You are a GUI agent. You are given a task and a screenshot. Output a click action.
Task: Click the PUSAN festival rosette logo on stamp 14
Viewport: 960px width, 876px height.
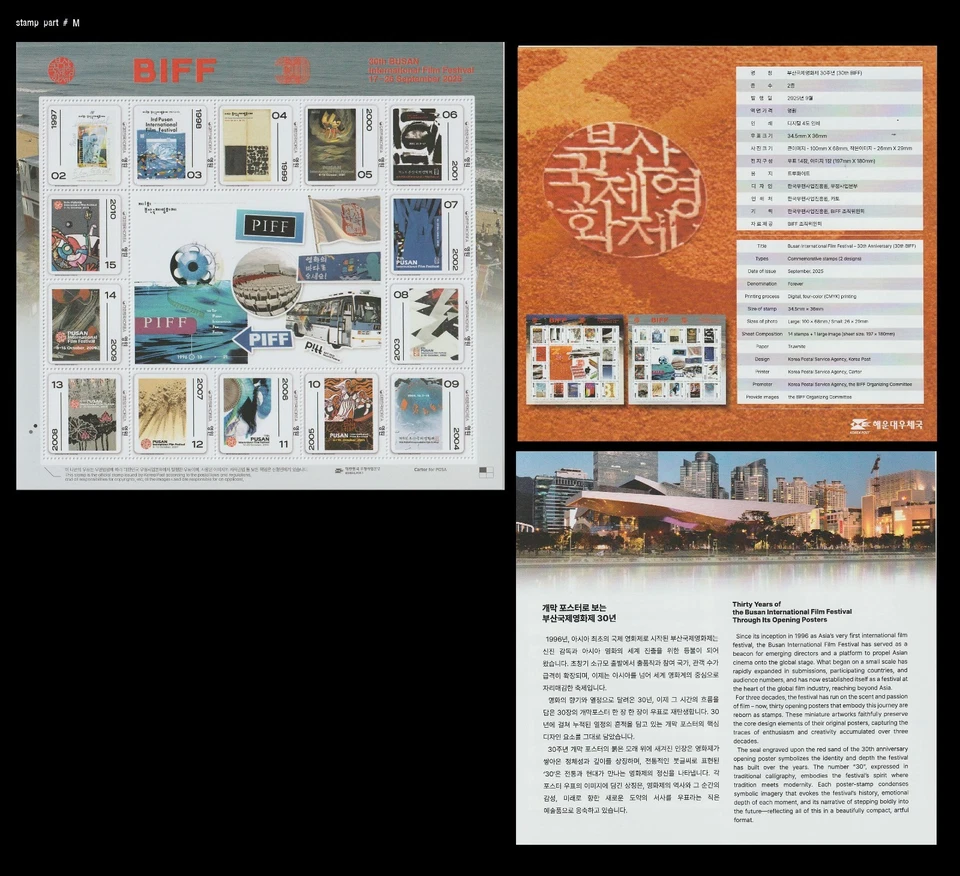(61, 336)
